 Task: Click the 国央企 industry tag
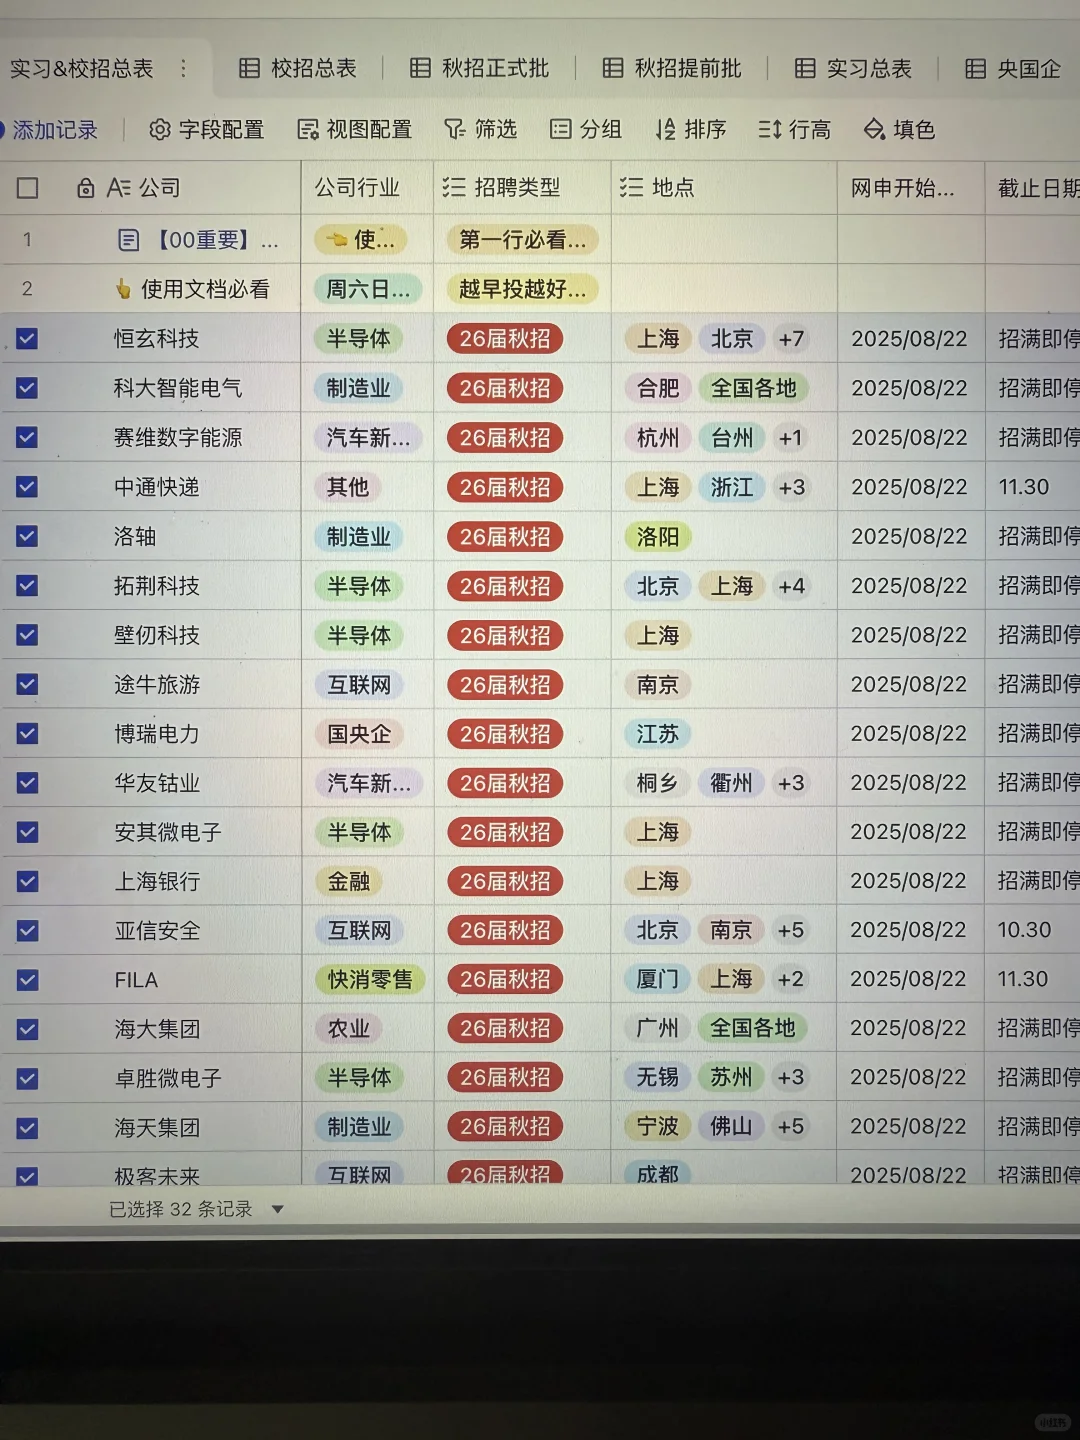tap(359, 734)
